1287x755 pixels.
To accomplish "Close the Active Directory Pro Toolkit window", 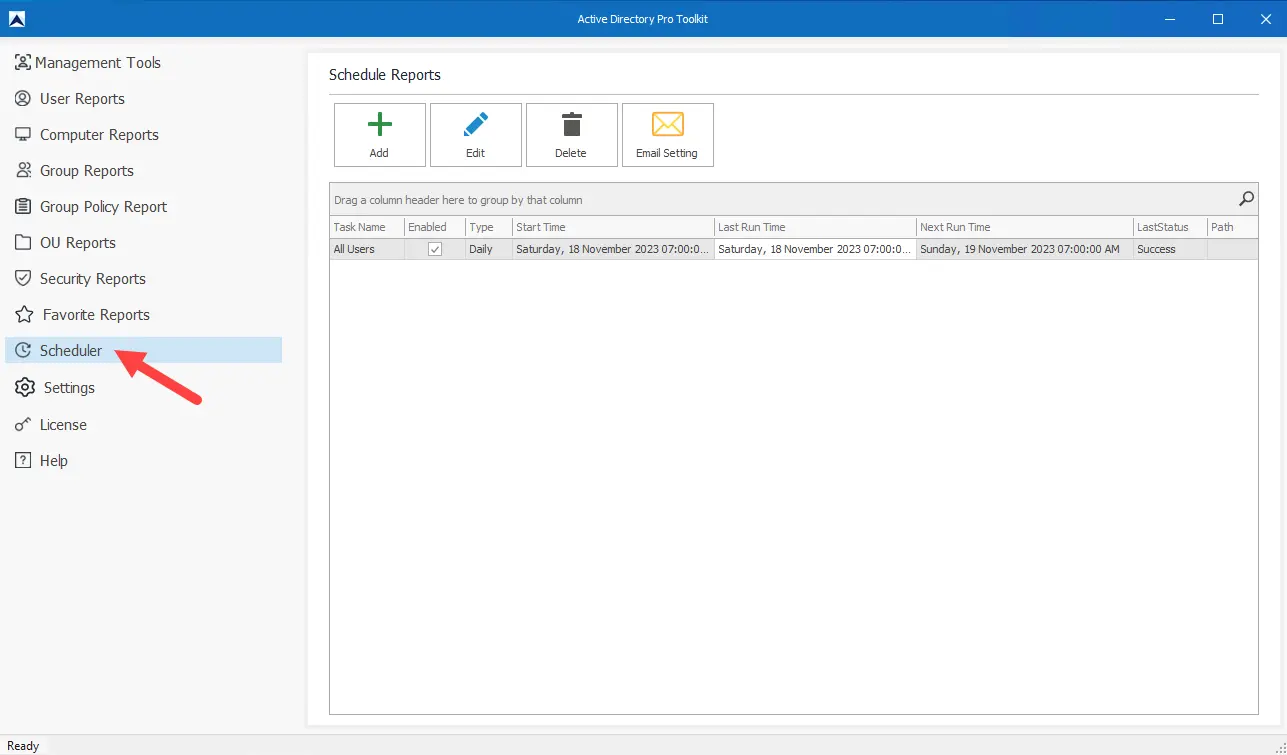I will [1264, 18].
